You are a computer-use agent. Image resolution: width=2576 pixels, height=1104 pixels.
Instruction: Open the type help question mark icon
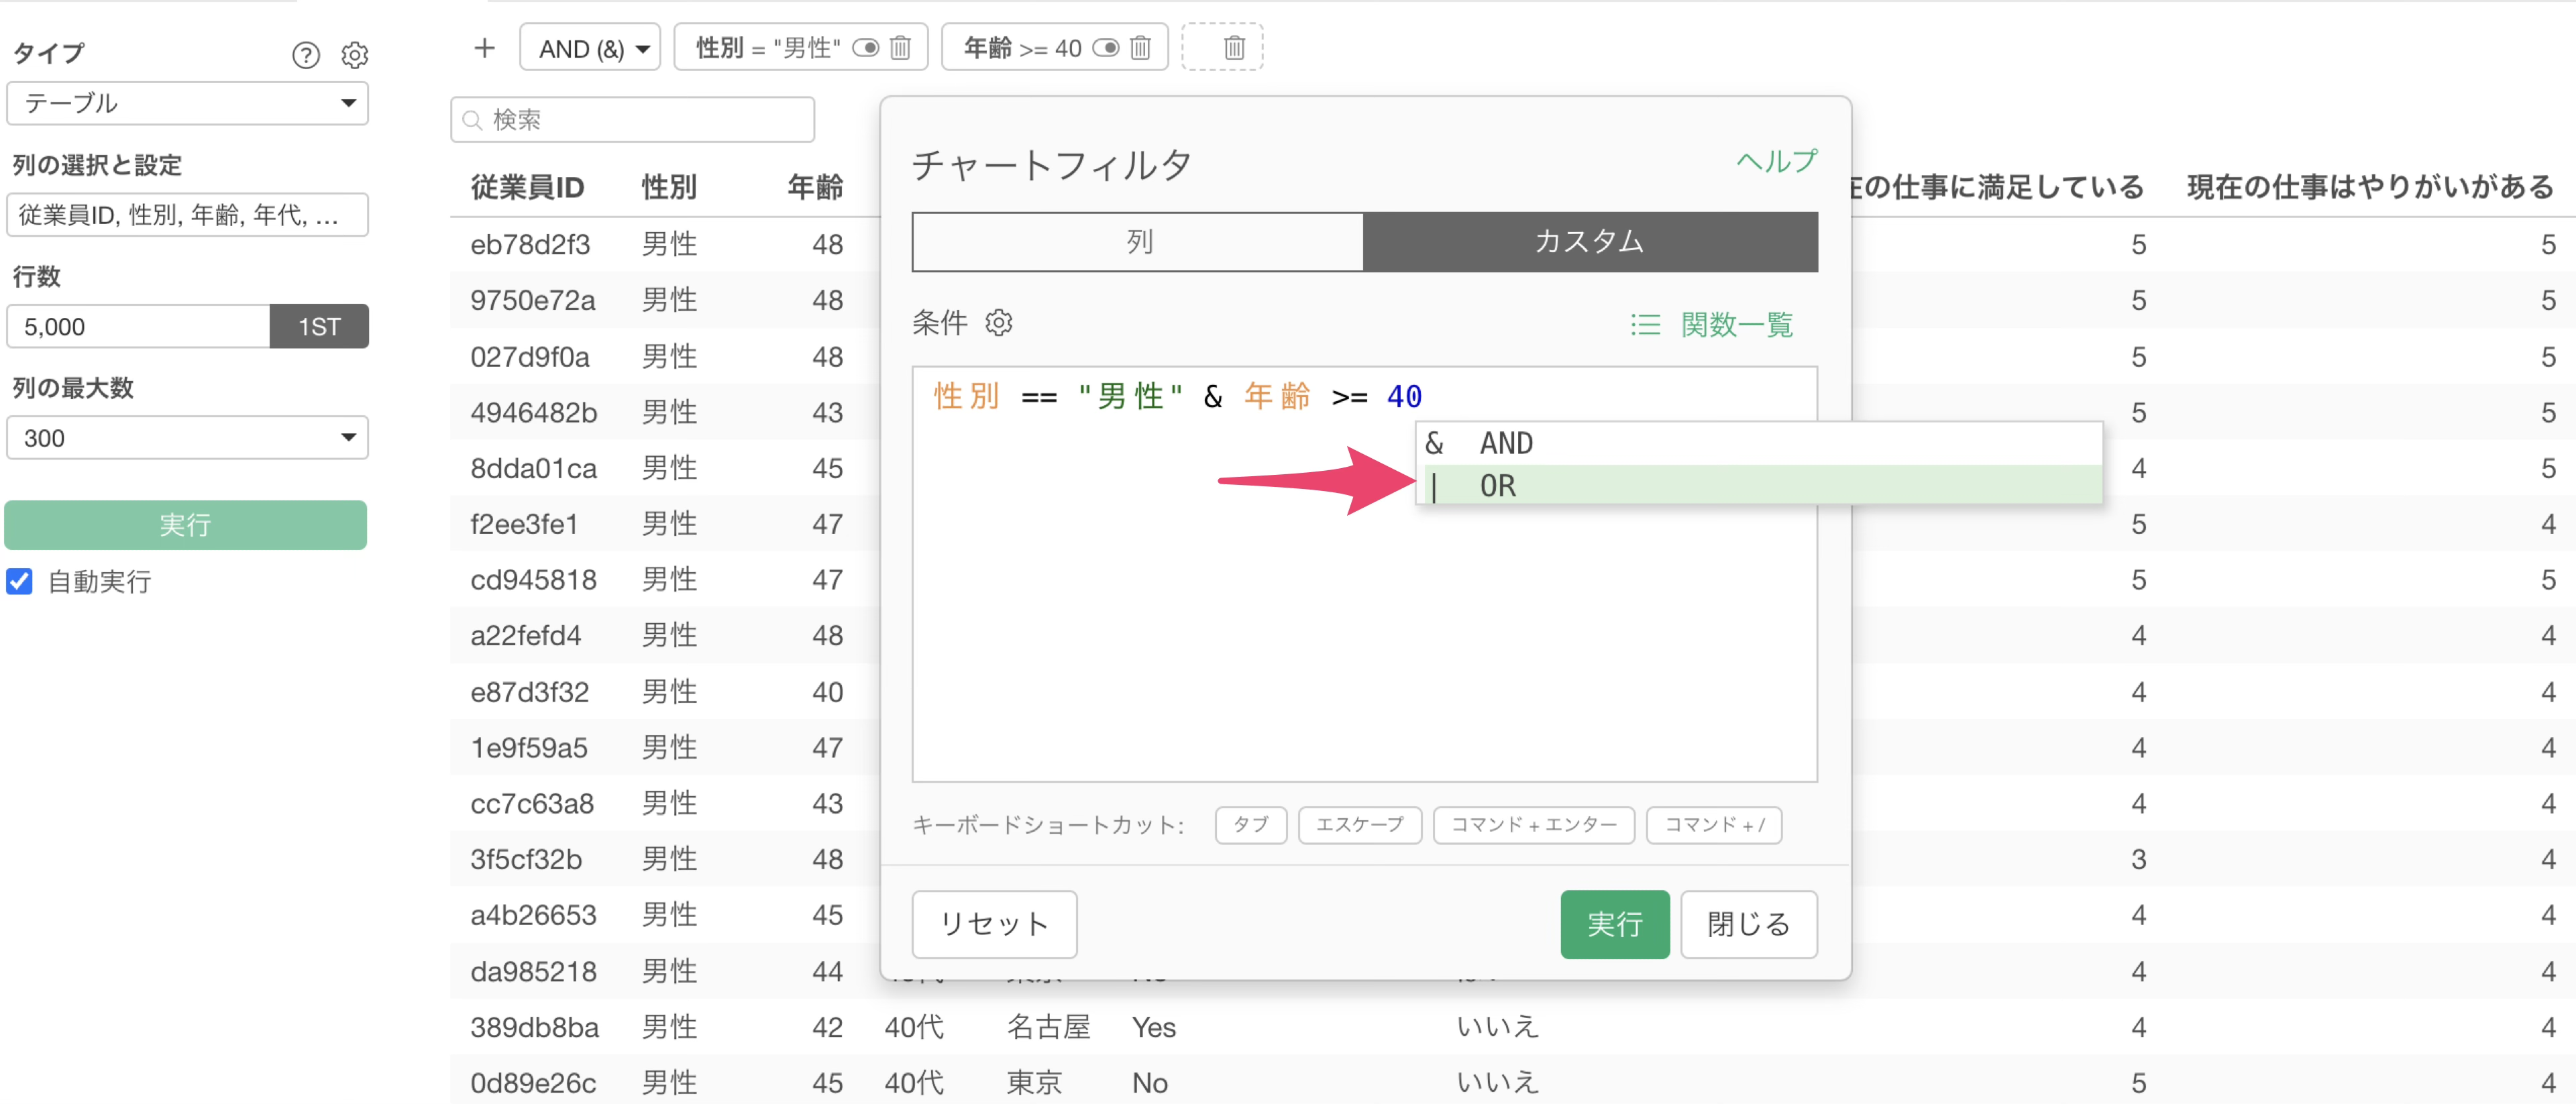coord(306,55)
